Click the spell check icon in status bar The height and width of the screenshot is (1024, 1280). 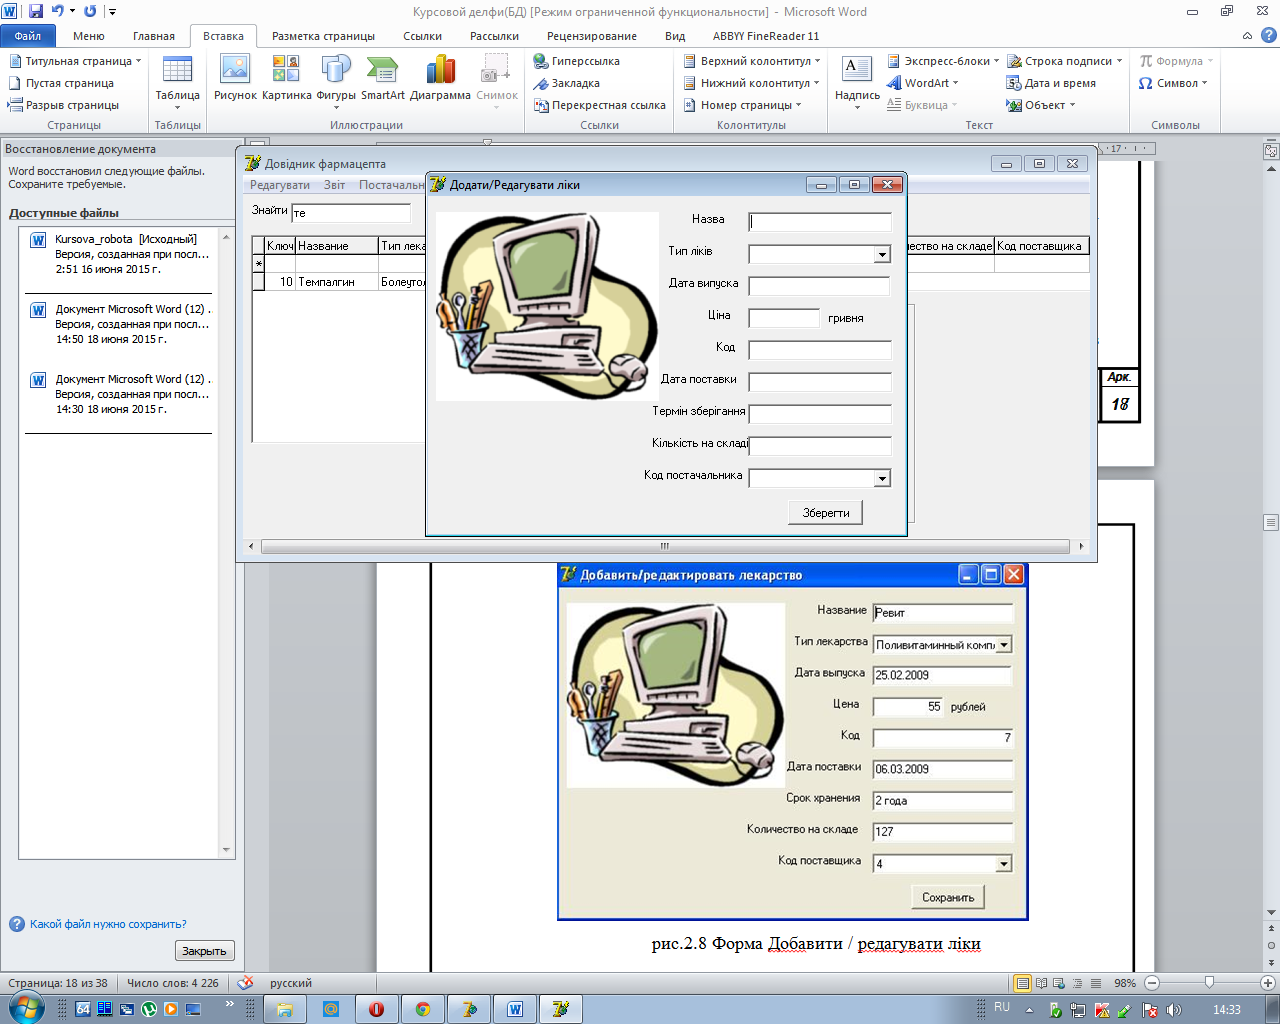coord(246,983)
